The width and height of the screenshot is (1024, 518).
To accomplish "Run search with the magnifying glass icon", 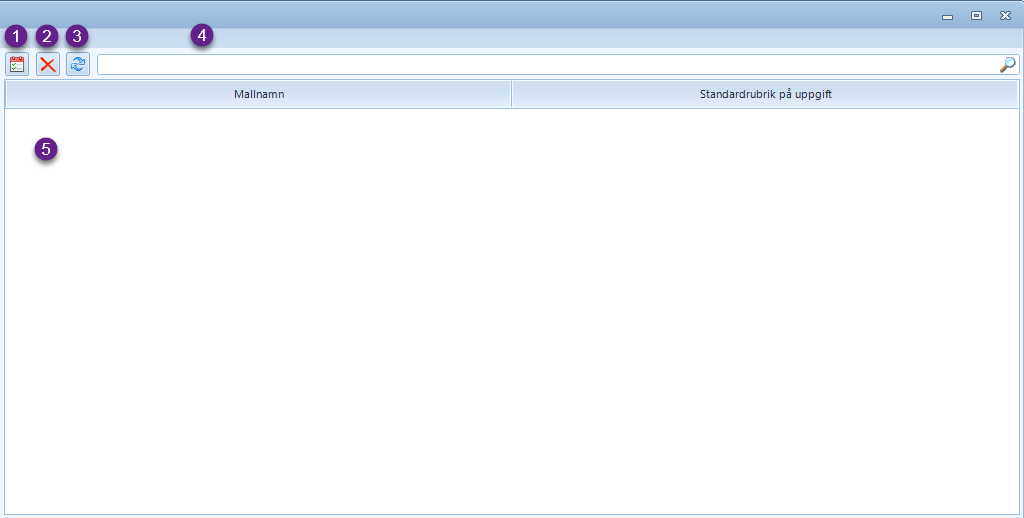I will [x=1008, y=65].
